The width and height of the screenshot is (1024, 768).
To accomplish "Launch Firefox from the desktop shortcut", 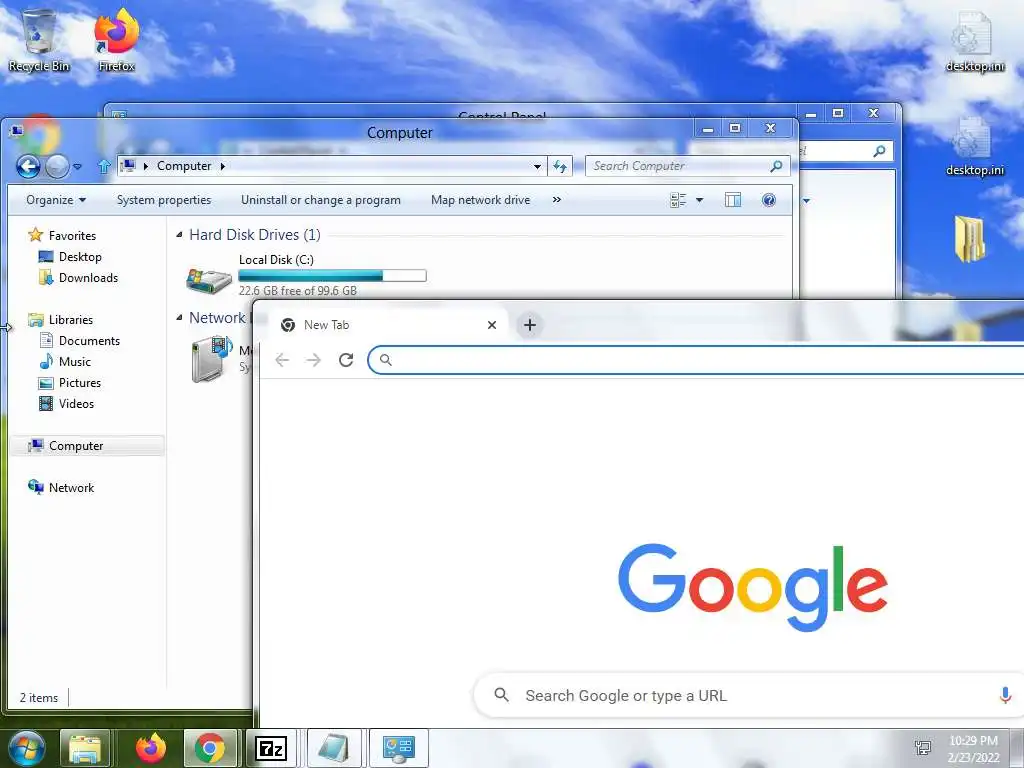I will click(116, 39).
